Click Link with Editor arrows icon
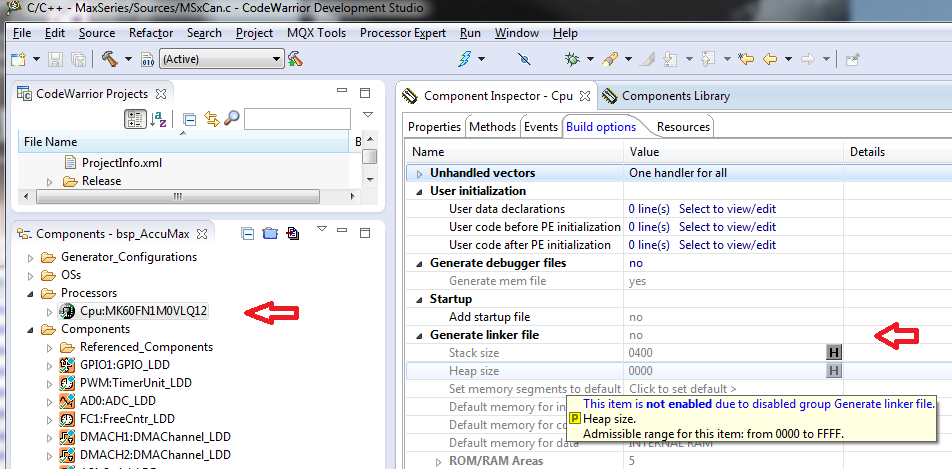This screenshot has width=952, height=469. point(211,118)
